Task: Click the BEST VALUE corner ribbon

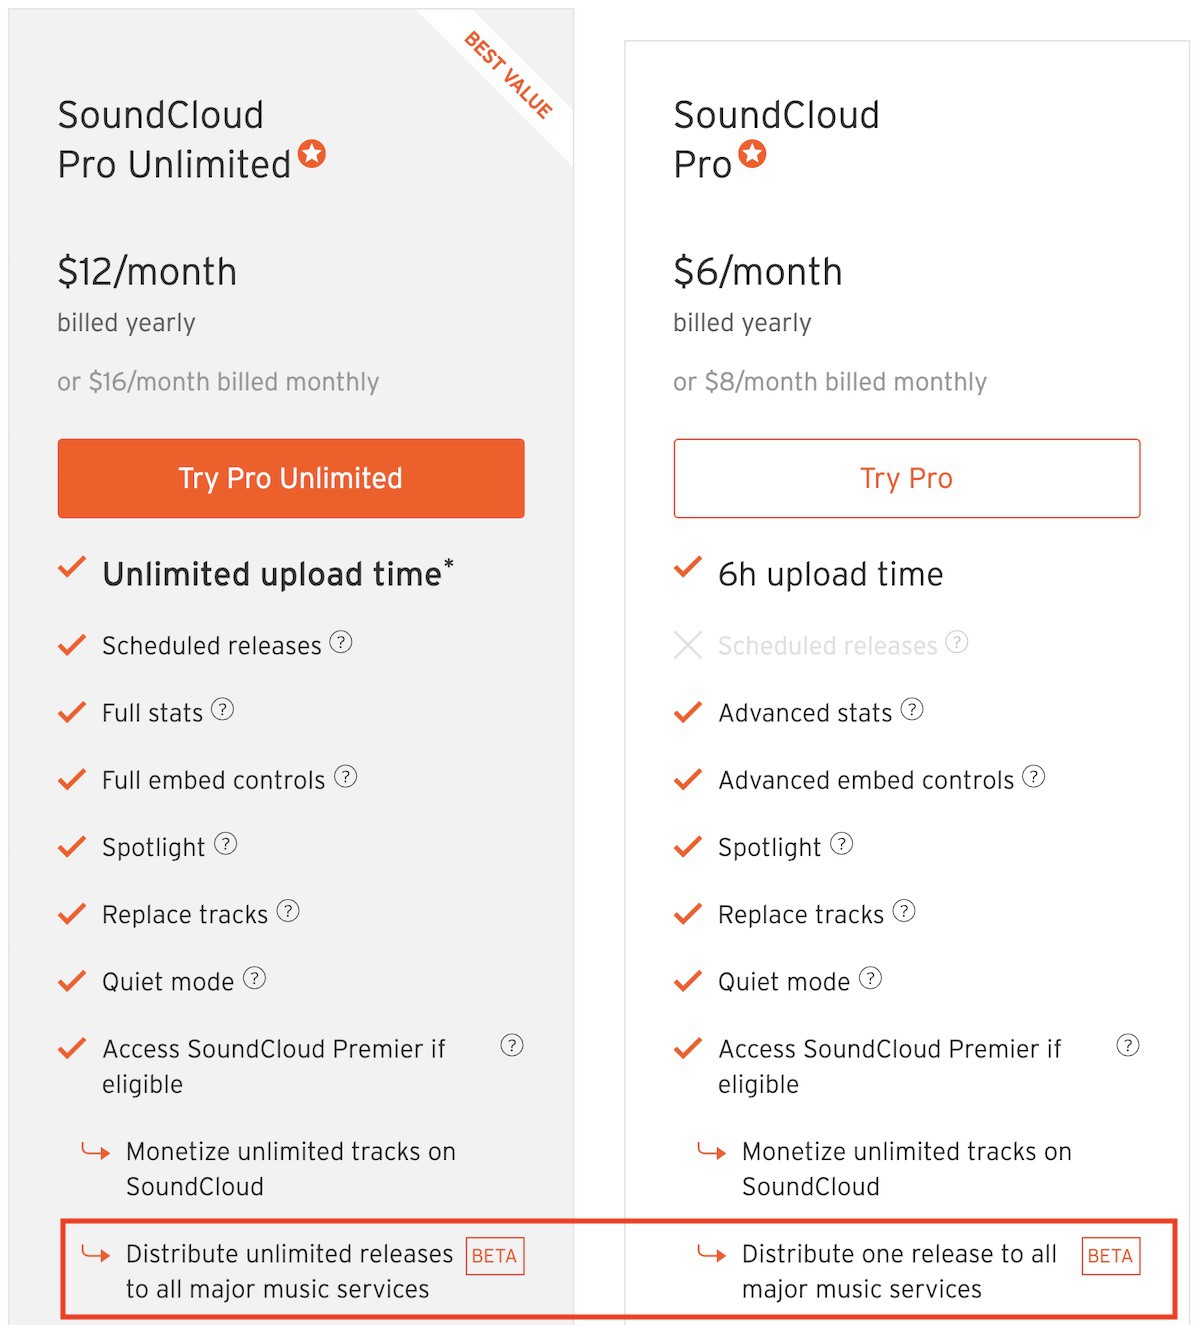Action: 505,73
